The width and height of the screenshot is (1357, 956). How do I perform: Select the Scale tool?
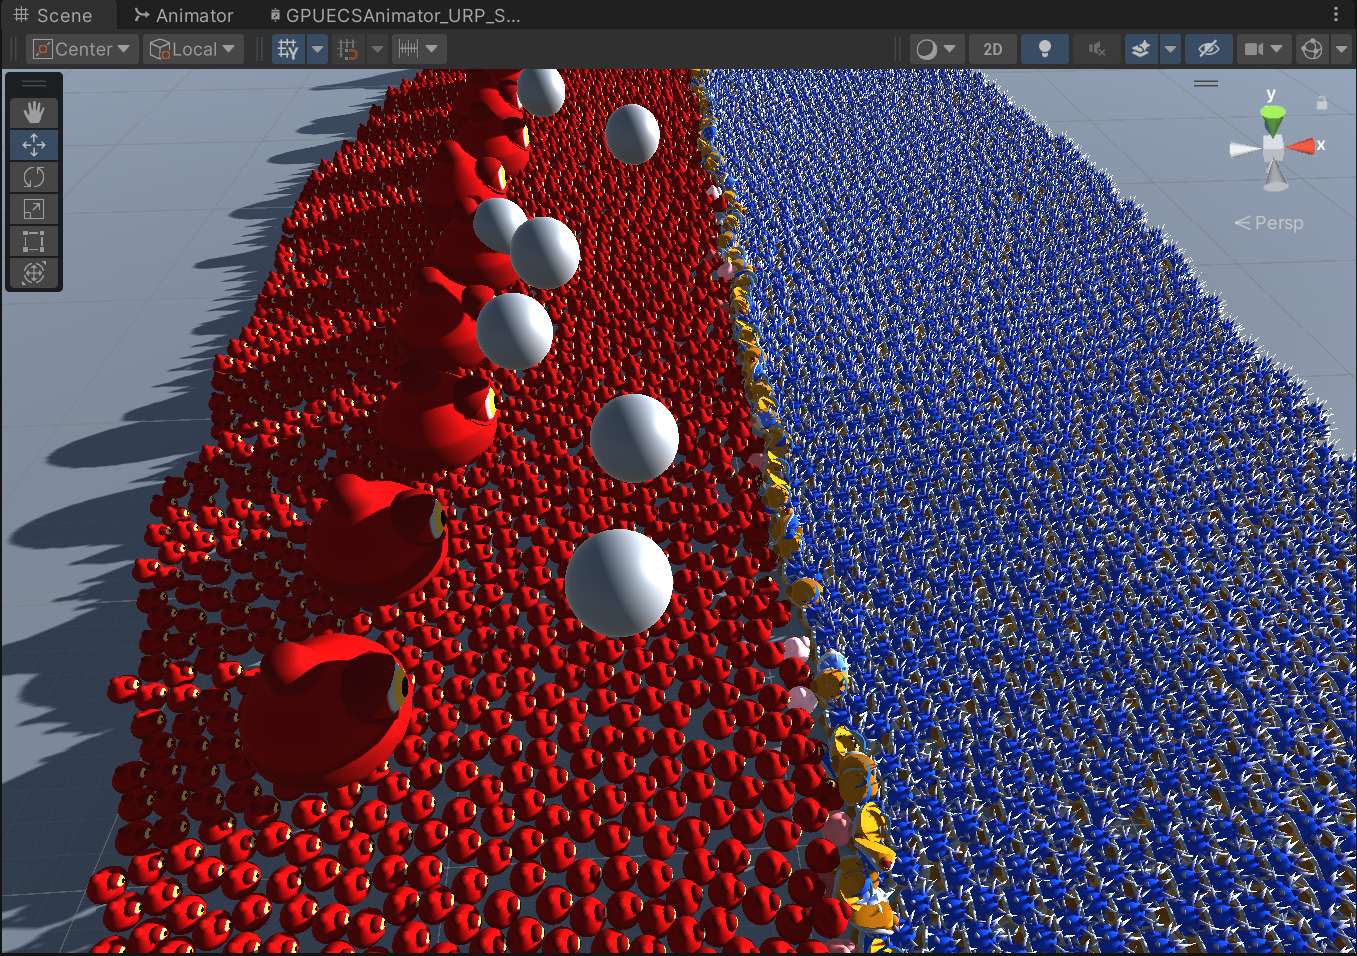point(34,209)
